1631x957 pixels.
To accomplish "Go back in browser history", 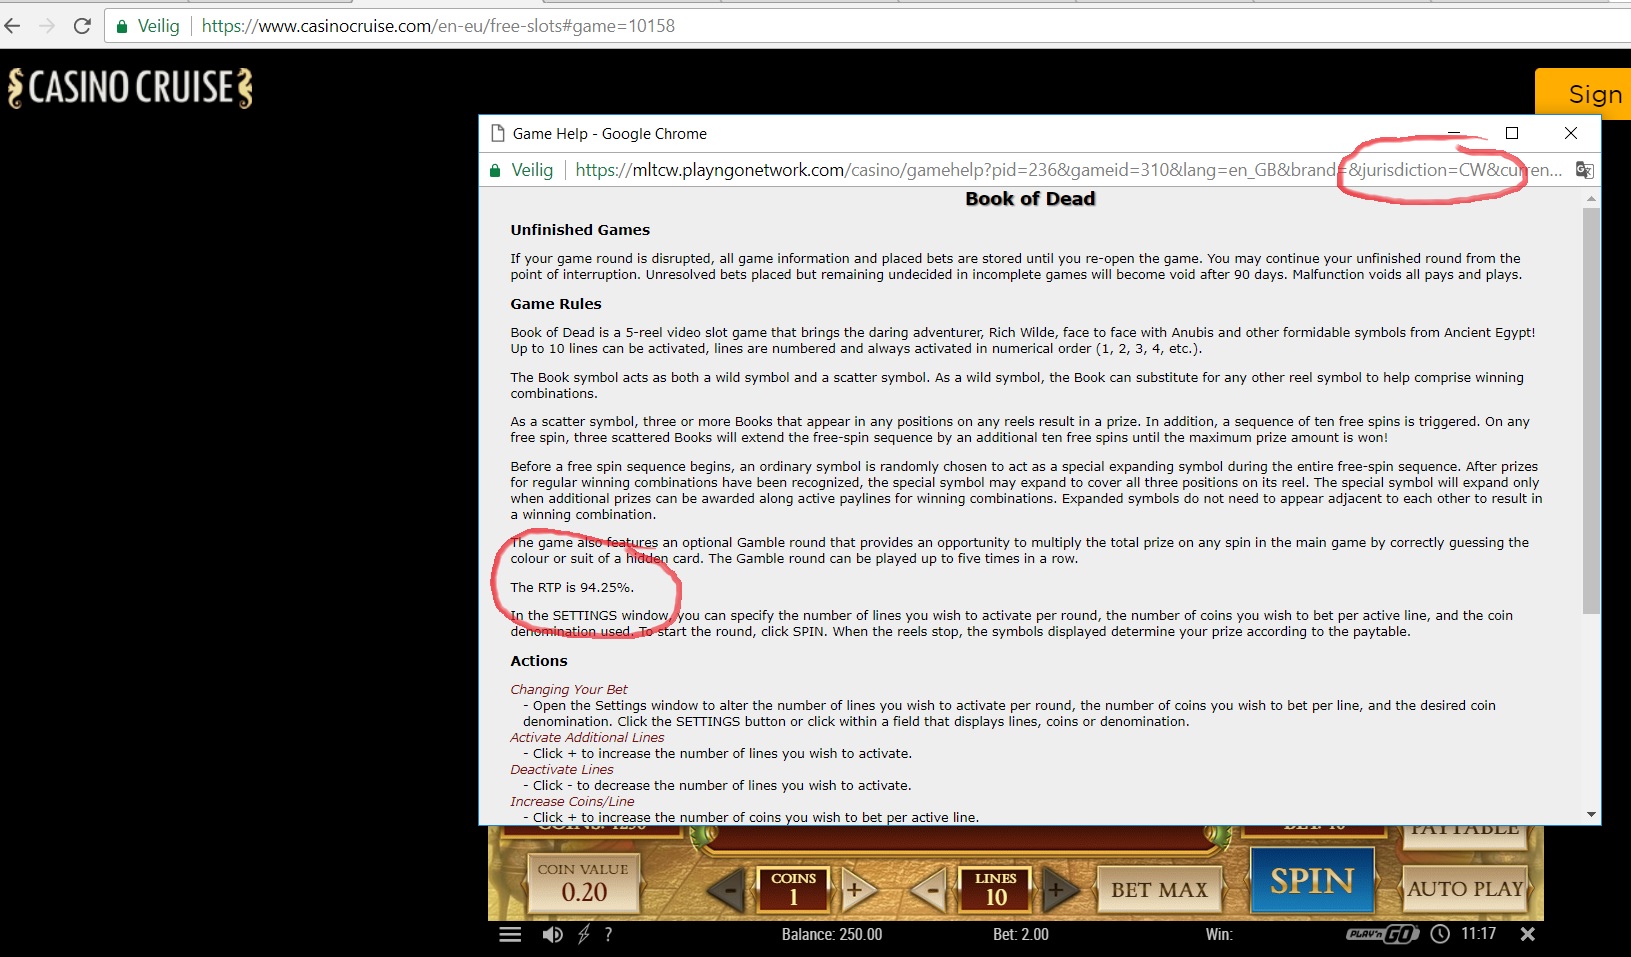I will click(13, 26).
